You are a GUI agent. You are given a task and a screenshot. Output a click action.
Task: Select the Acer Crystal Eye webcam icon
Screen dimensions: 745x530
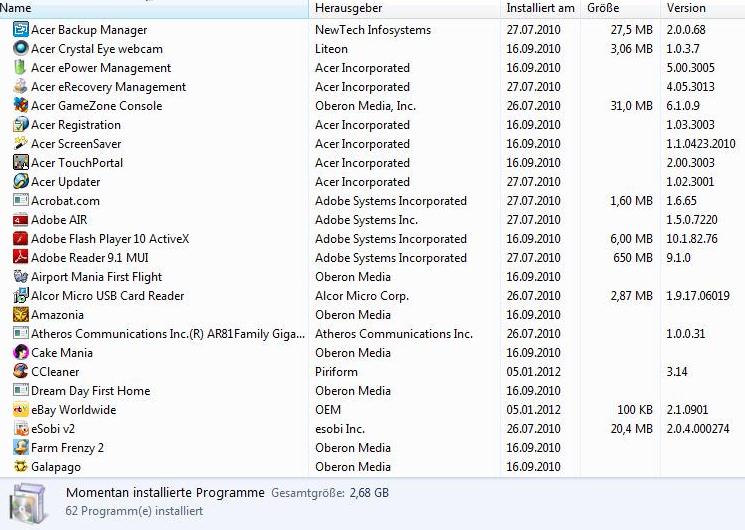[x=21, y=49]
